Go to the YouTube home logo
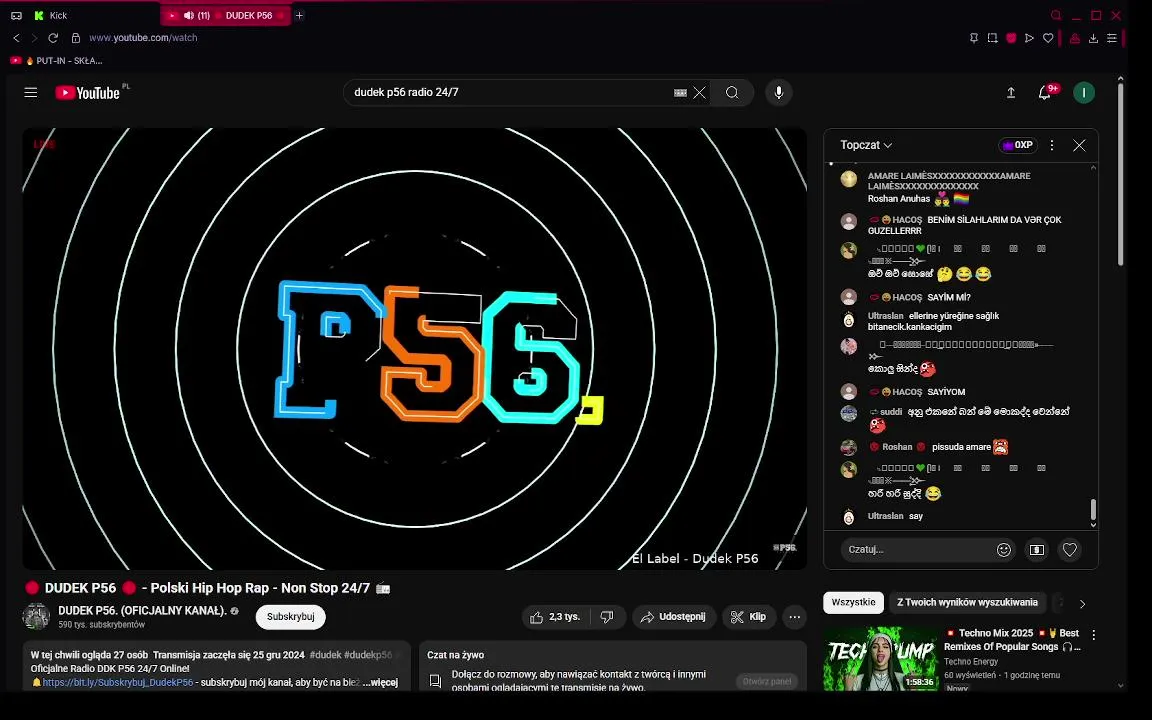The width and height of the screenshot is (1152, 720). pos(87,93)
